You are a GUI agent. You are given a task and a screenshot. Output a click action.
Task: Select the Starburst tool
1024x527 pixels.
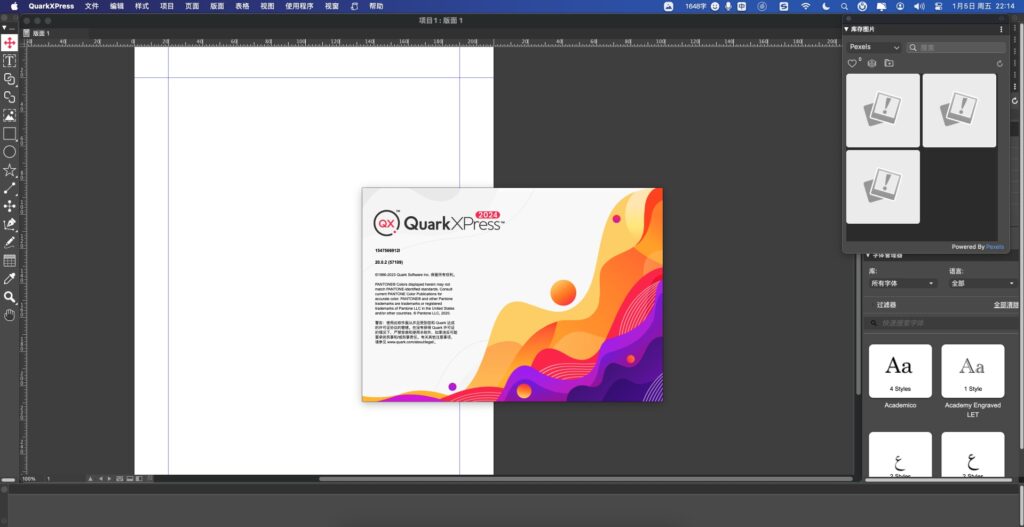point(9,170)
